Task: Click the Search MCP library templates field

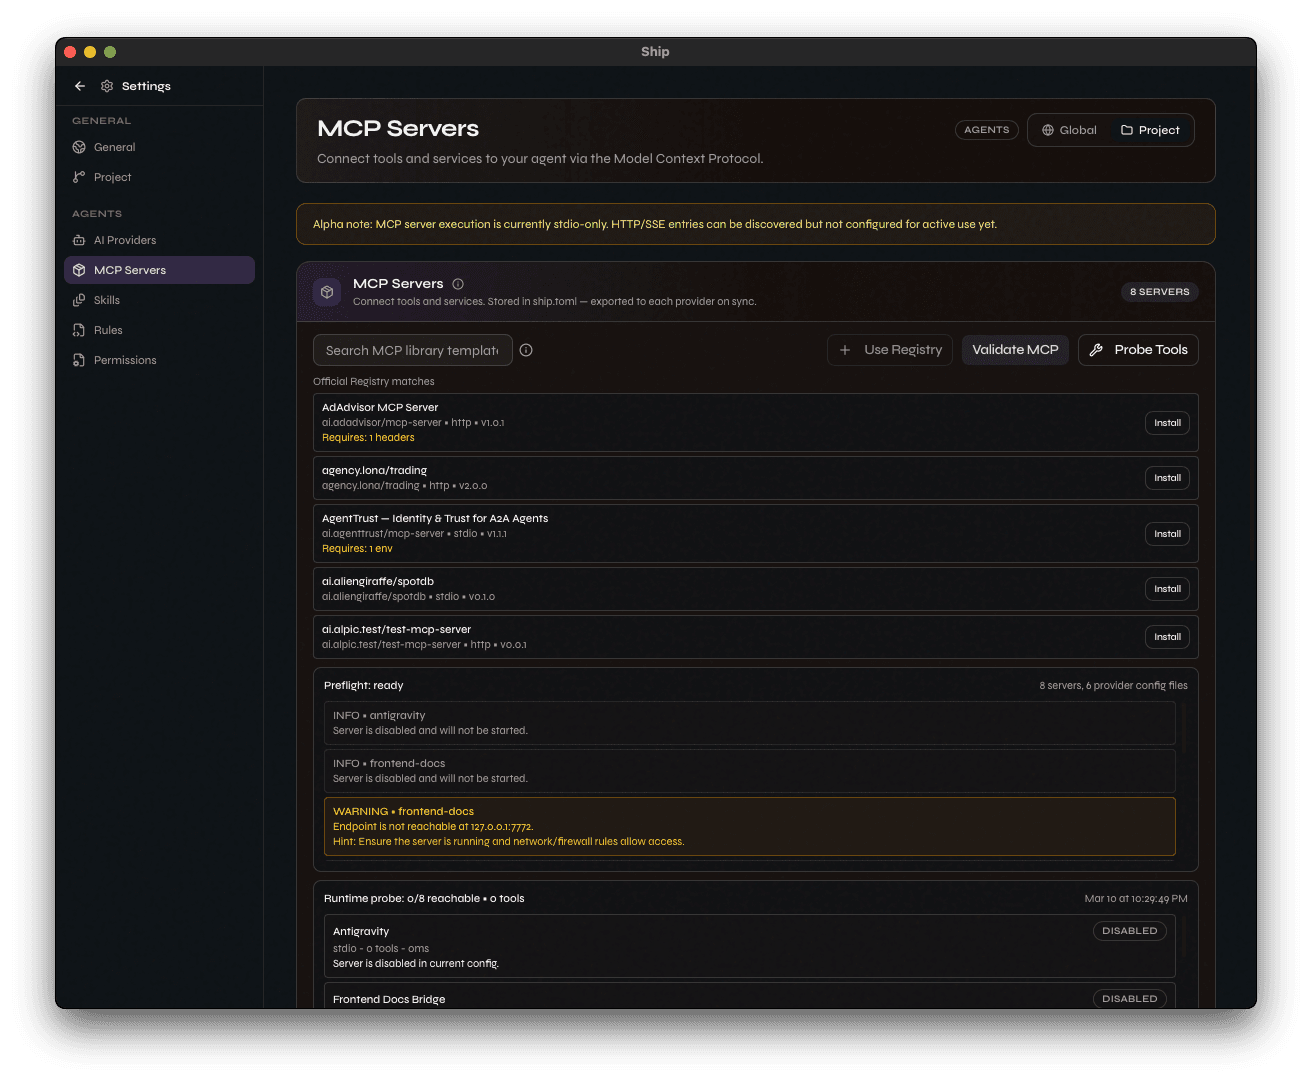Action: (x=412, y=350)
